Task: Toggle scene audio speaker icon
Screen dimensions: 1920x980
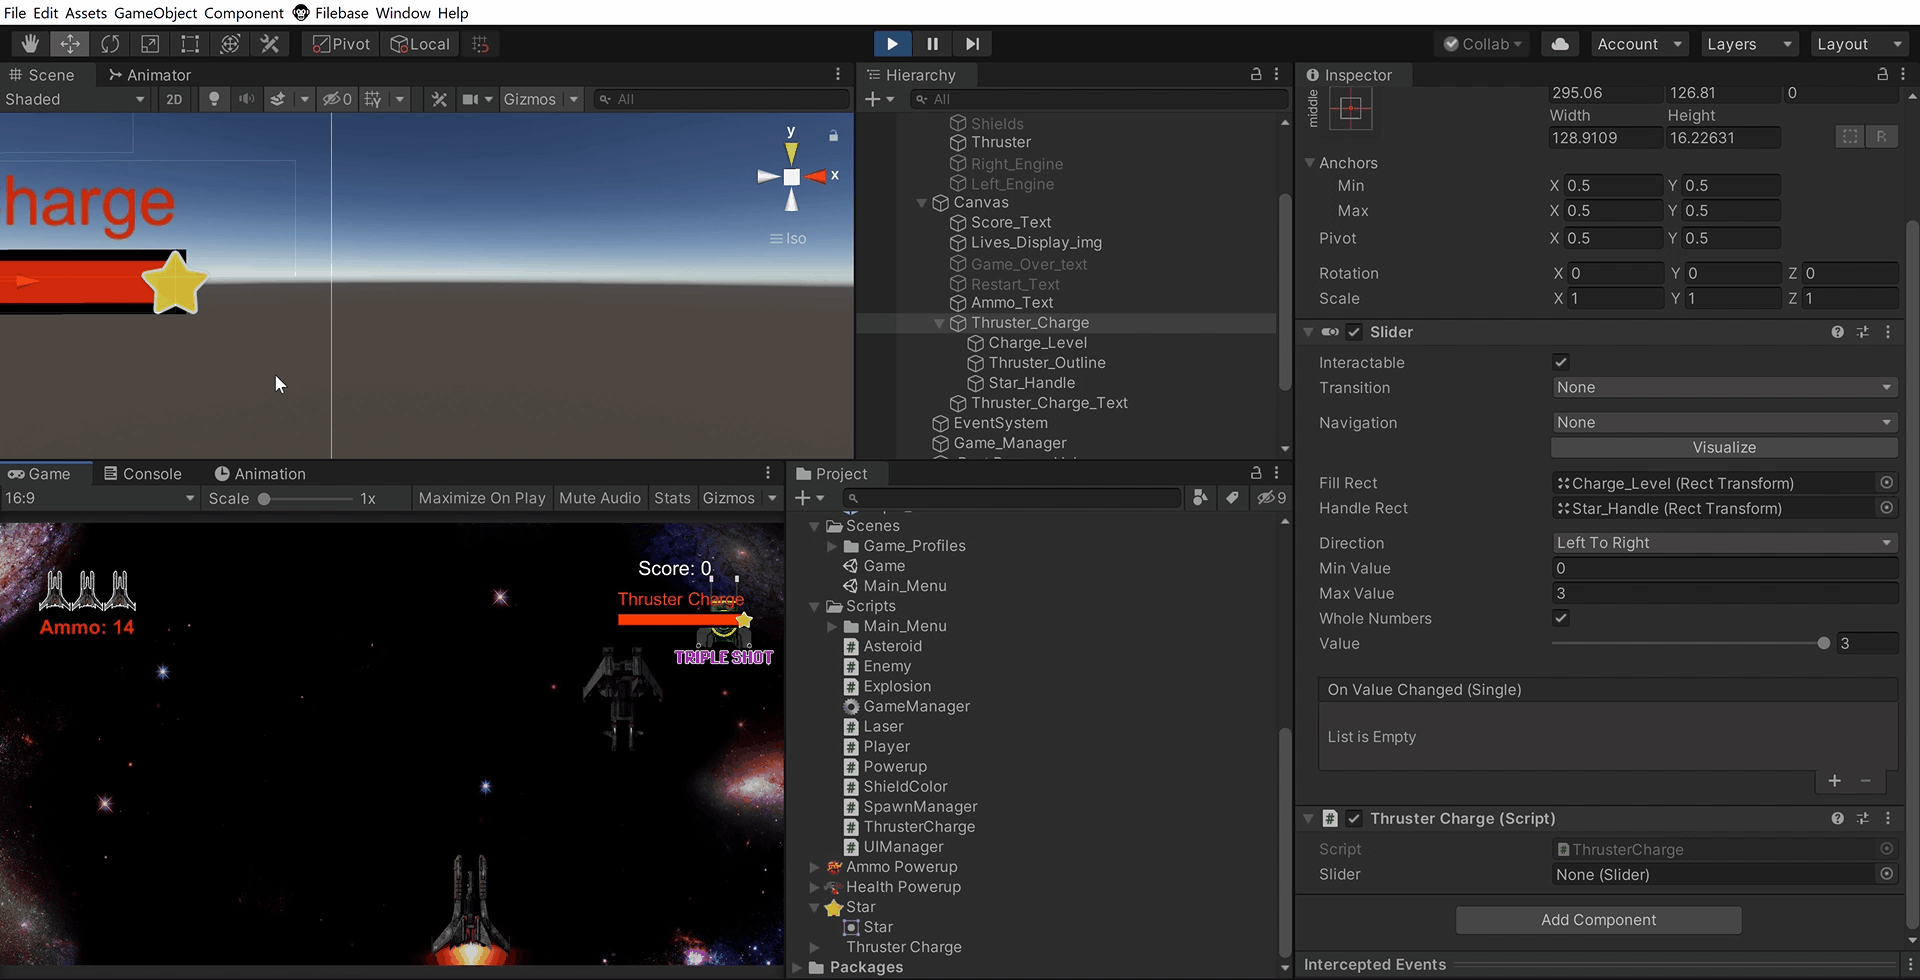Action: click(x=246, y=99)
